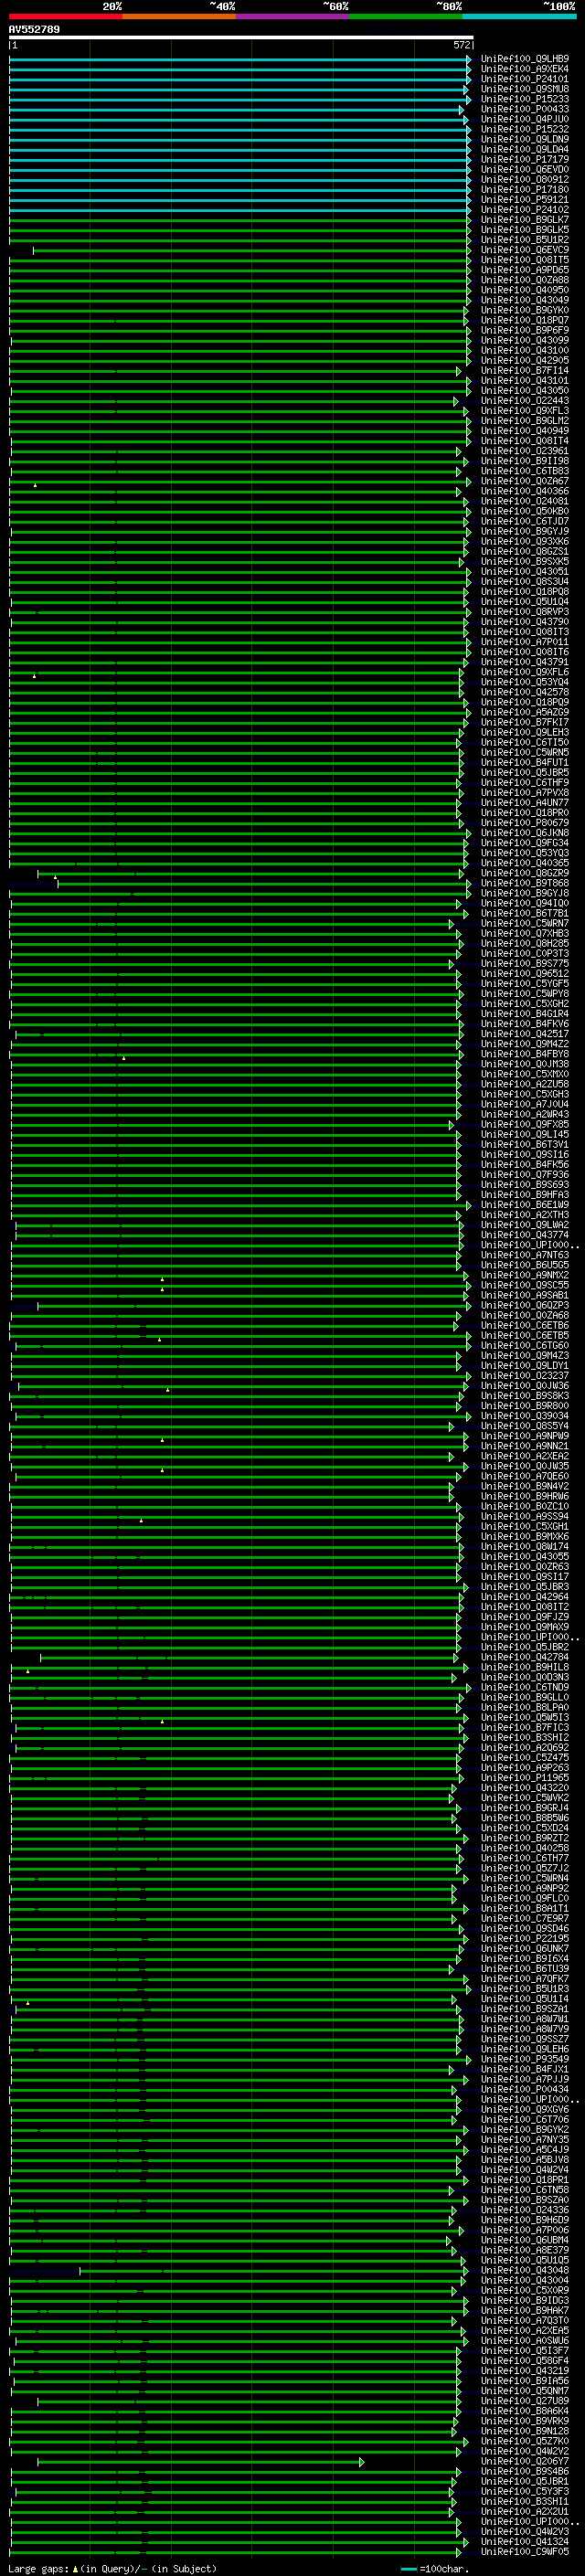Select hit UniRef100_Q6EVC9
The image size is (585, 2576).
(x=525, y=250)
